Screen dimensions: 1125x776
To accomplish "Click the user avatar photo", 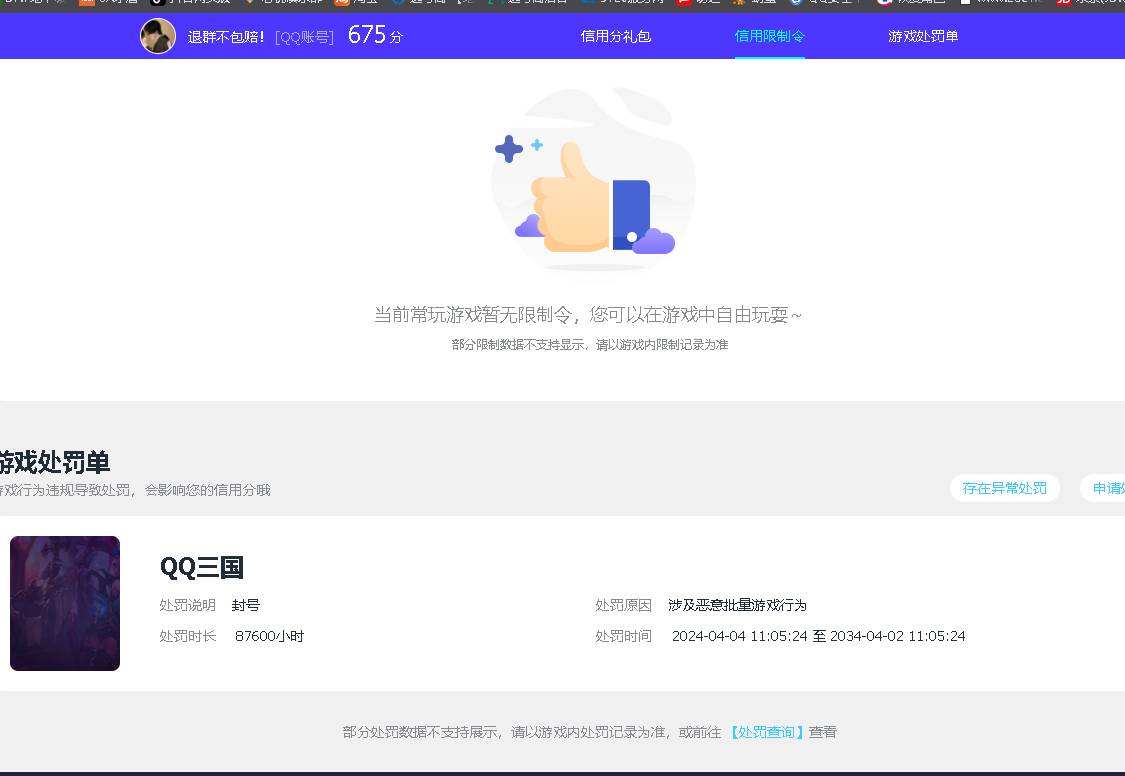I will click(157, 36).
